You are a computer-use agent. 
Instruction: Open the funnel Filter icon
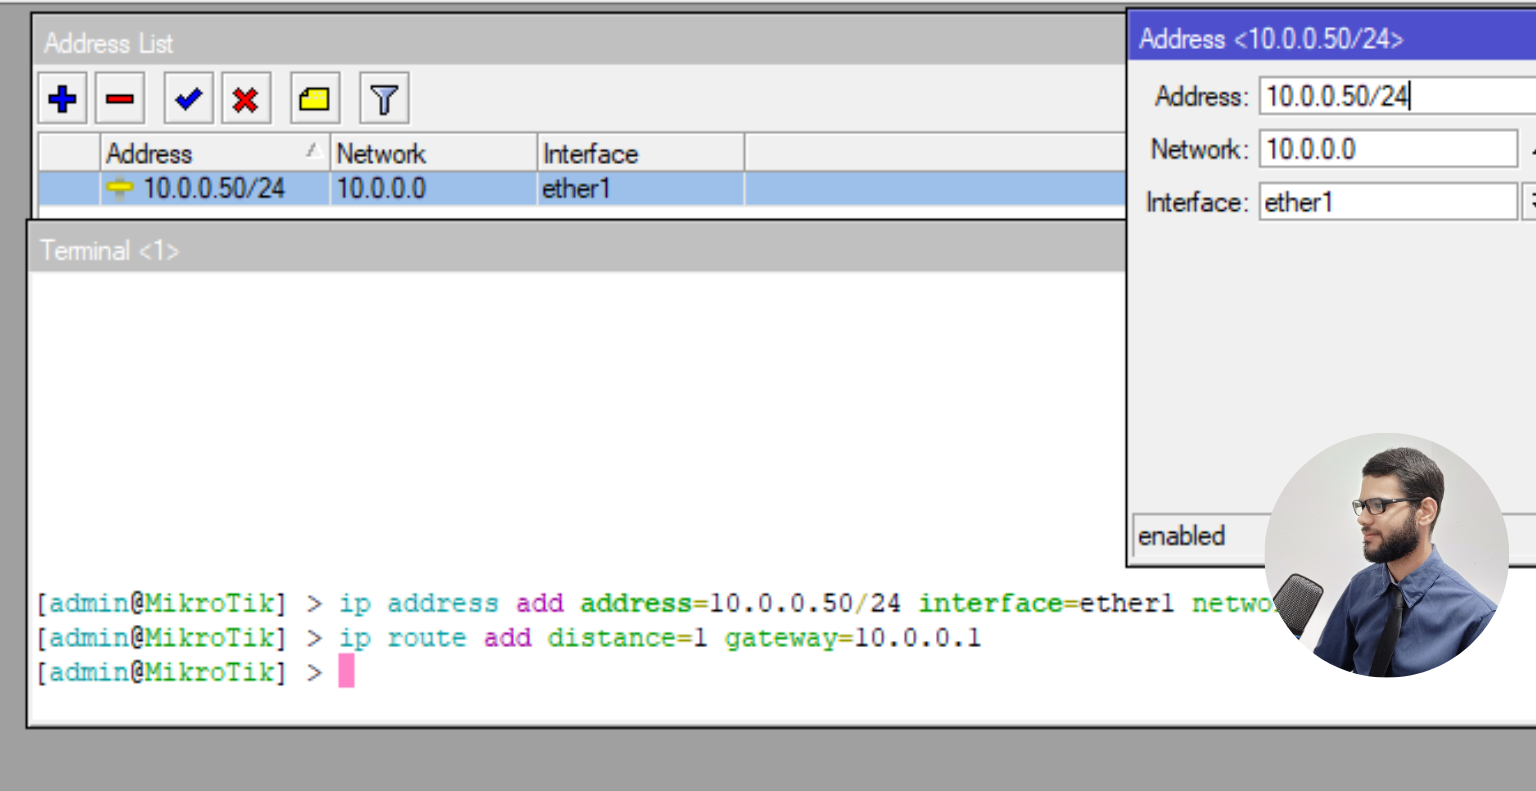[384, 99]
